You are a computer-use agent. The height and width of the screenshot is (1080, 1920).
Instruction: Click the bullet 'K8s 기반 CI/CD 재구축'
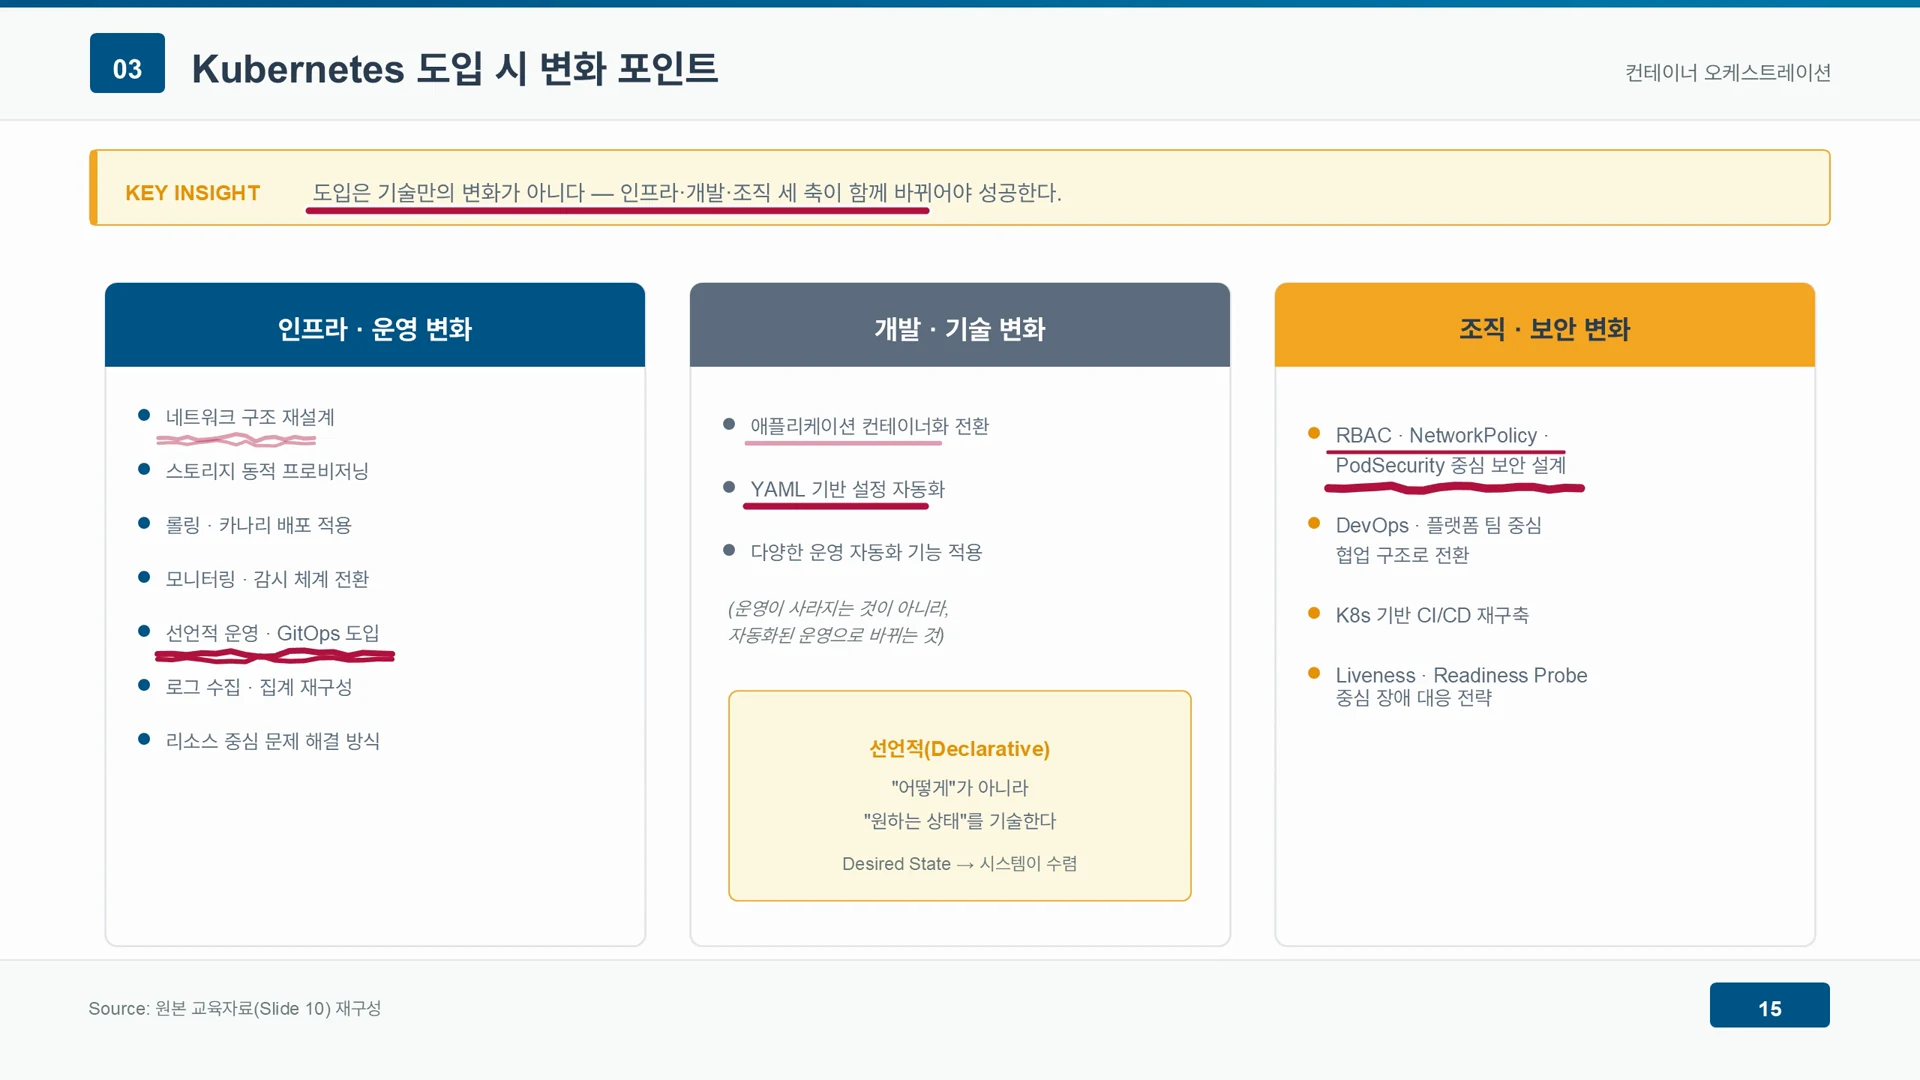[x=1432, y=615]
